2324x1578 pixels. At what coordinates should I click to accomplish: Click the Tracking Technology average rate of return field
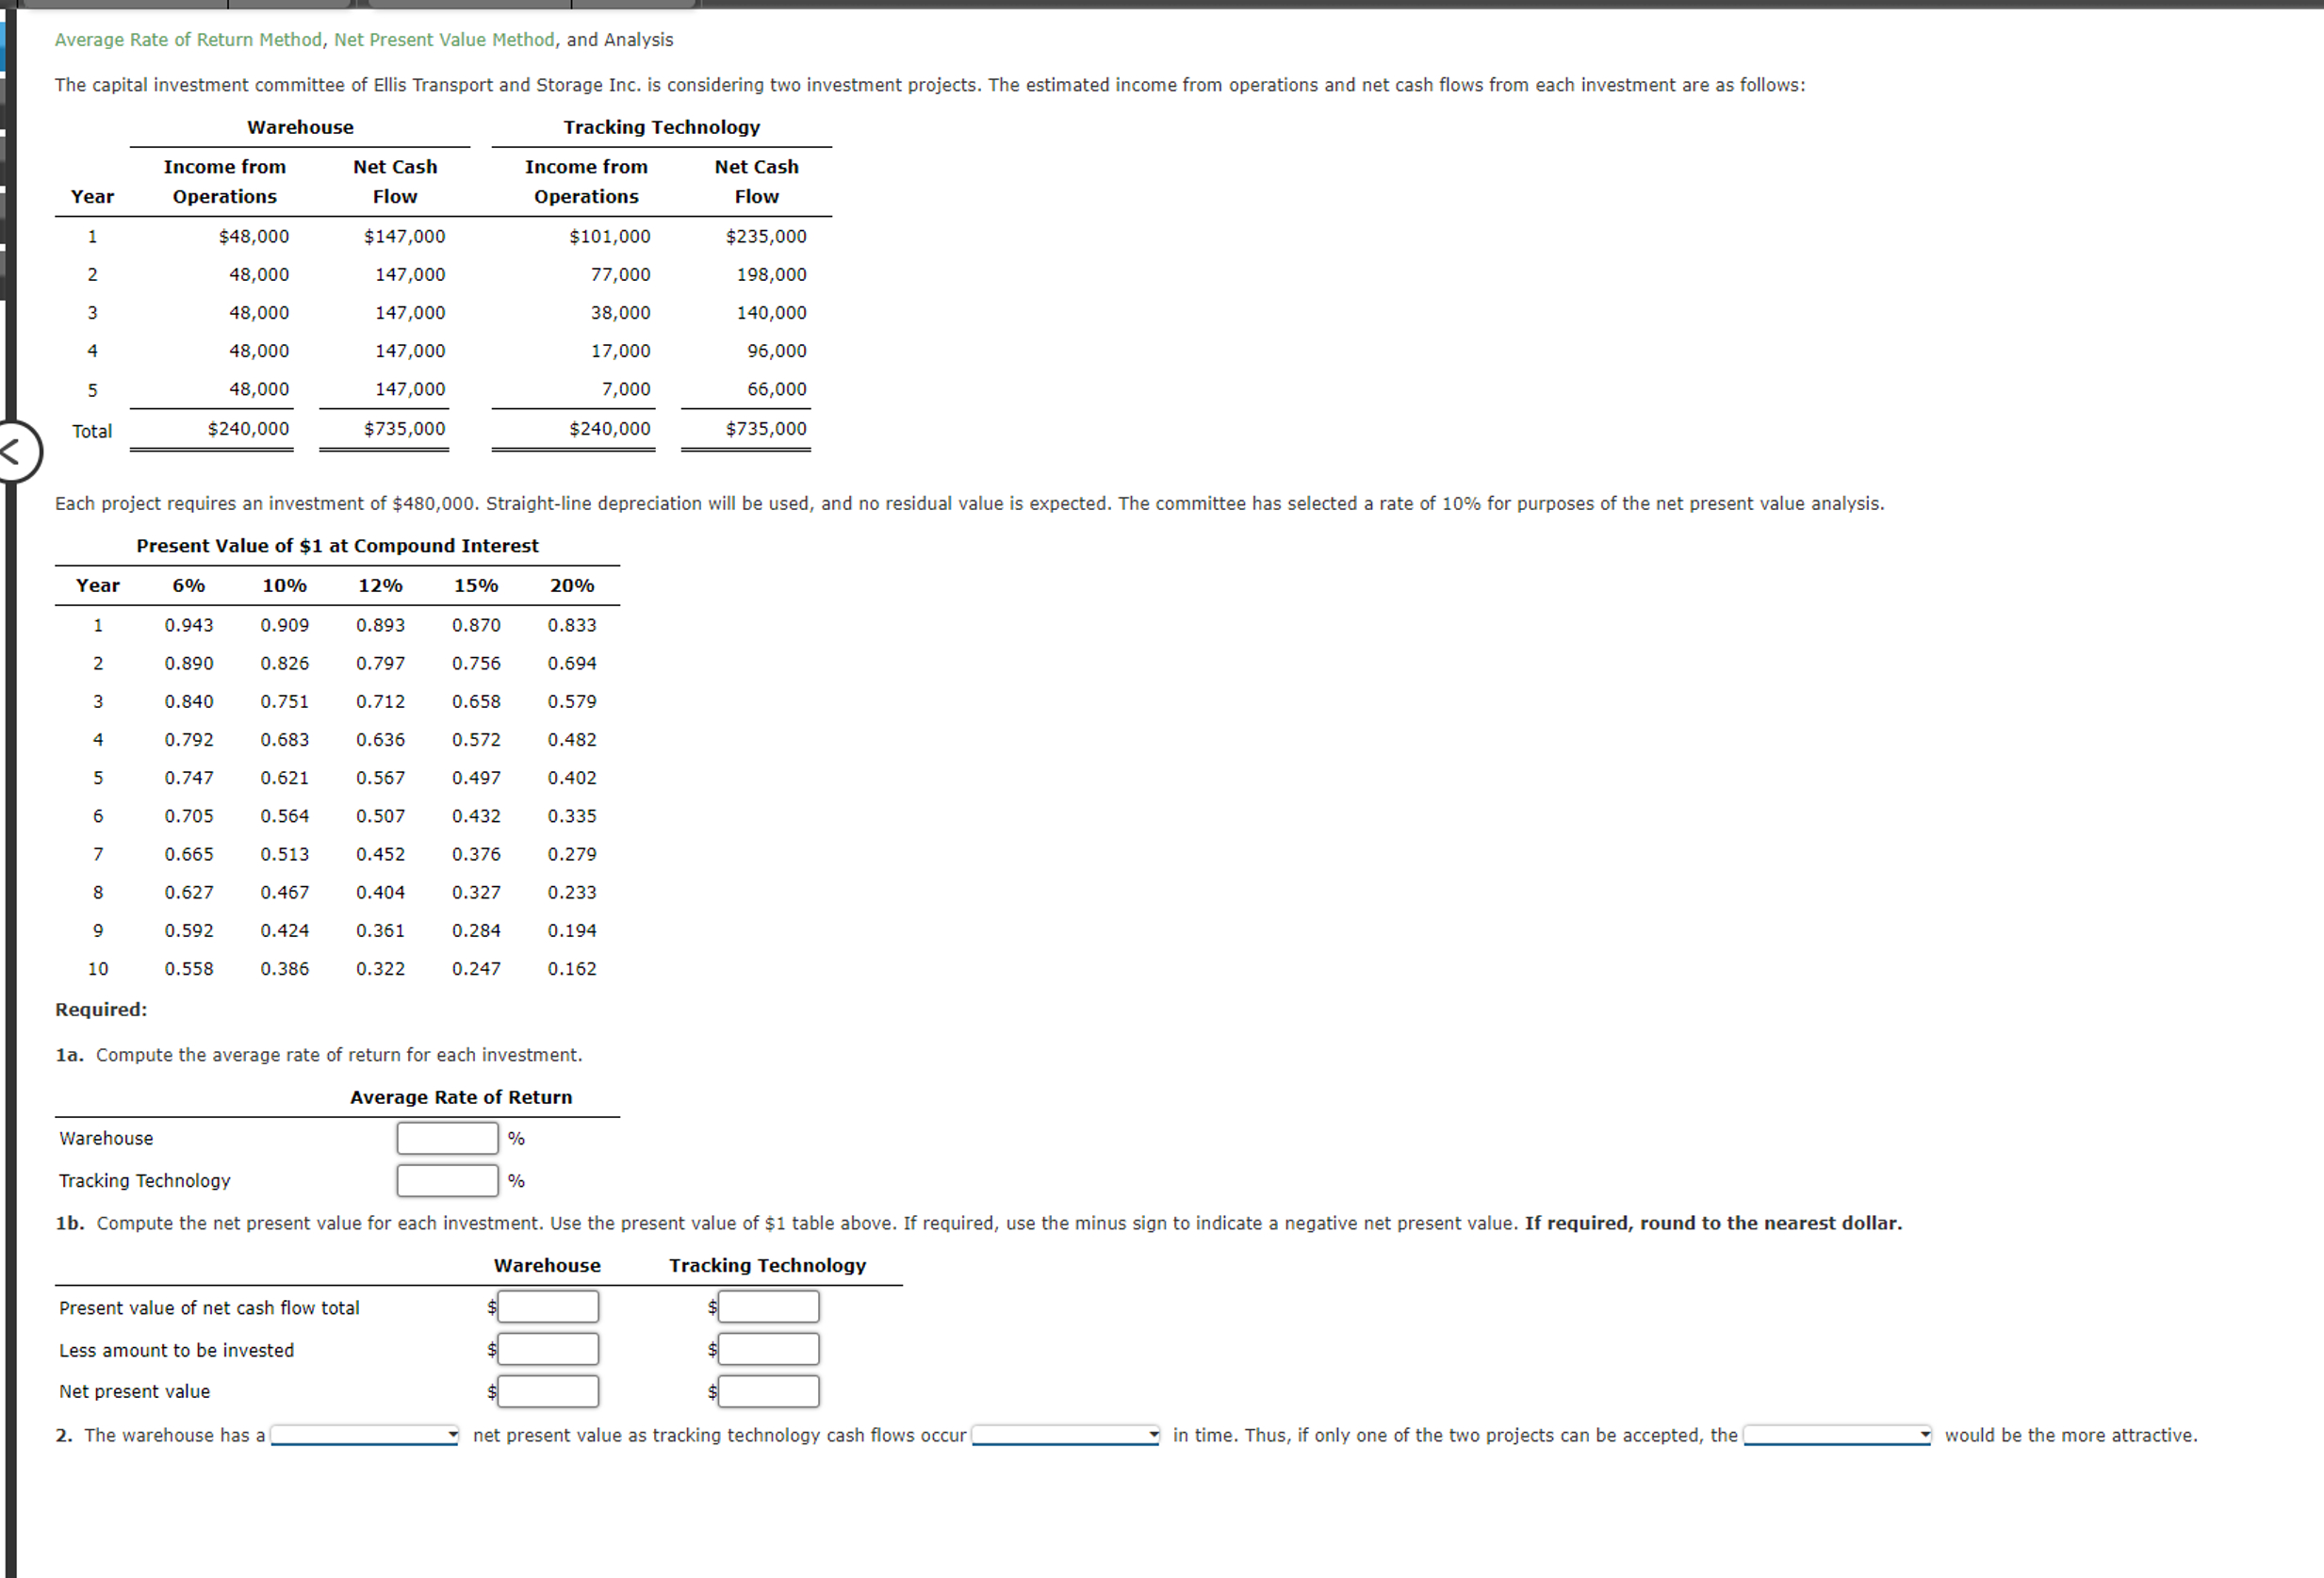click(446, 1180)
